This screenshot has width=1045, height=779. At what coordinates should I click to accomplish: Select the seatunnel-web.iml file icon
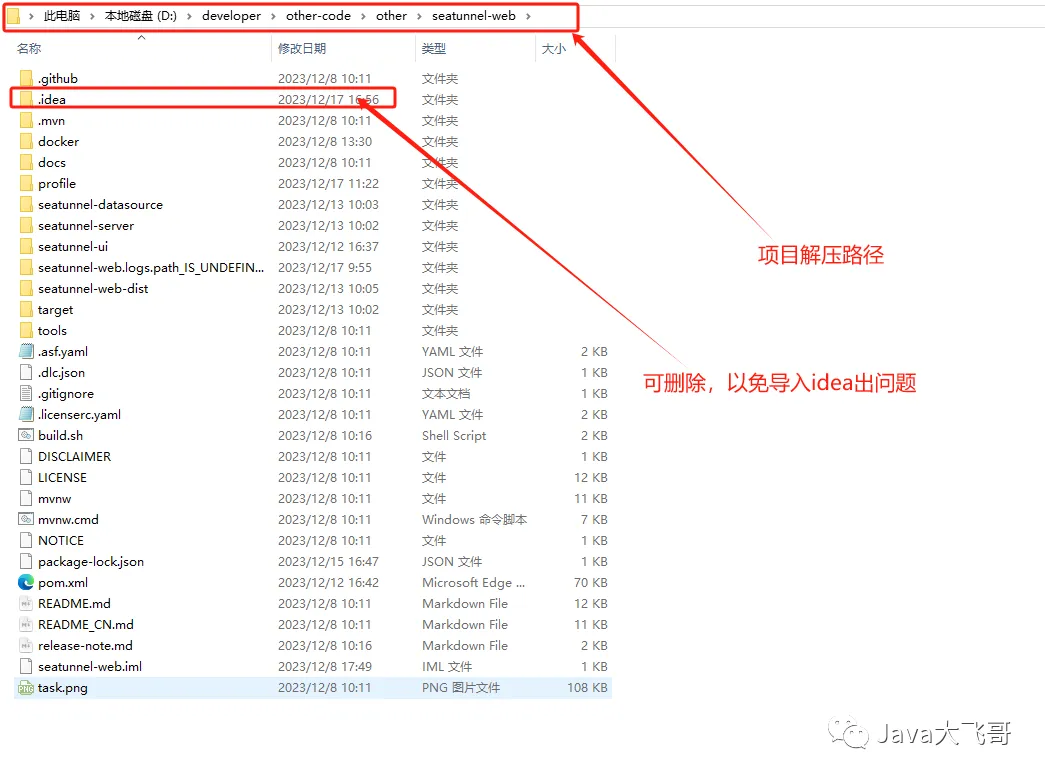tap(26, 666)
